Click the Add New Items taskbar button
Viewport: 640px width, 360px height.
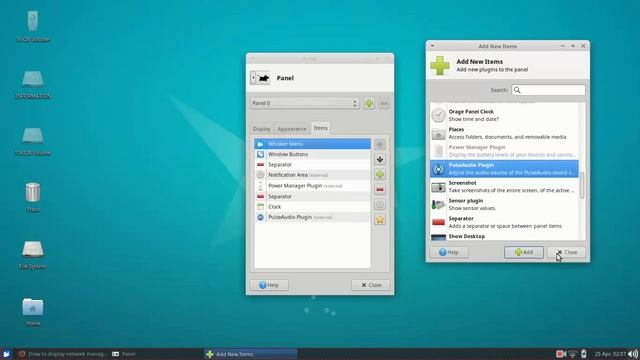point(251,354)
